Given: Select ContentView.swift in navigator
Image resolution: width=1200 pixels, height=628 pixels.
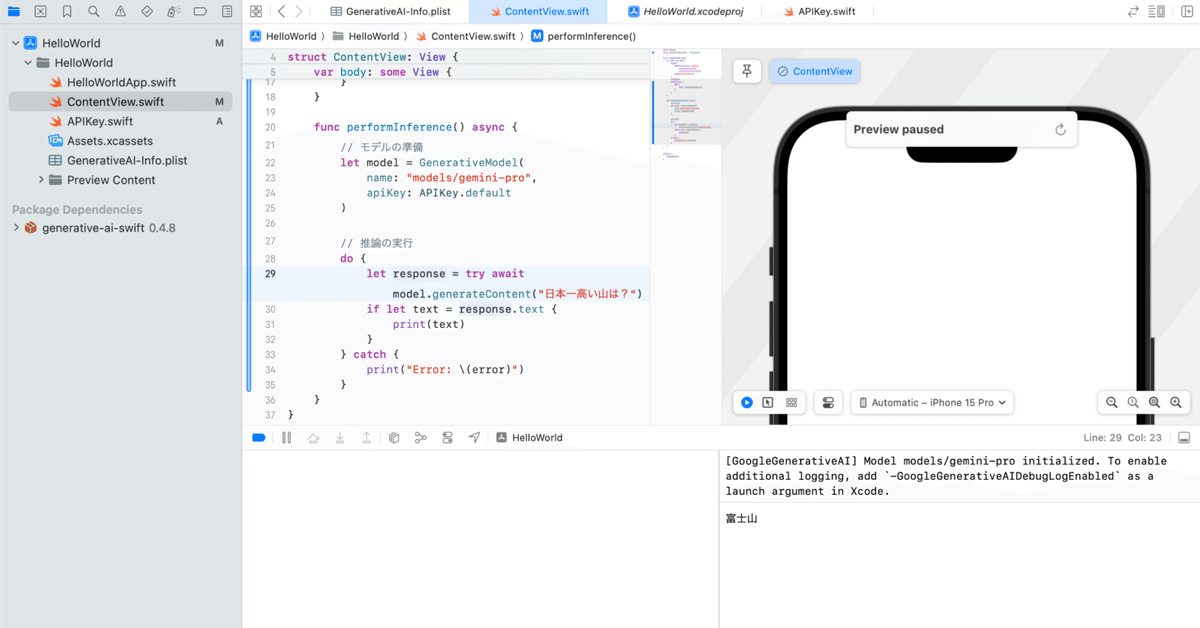Looking at the screenshot, I should pos(120,102).
